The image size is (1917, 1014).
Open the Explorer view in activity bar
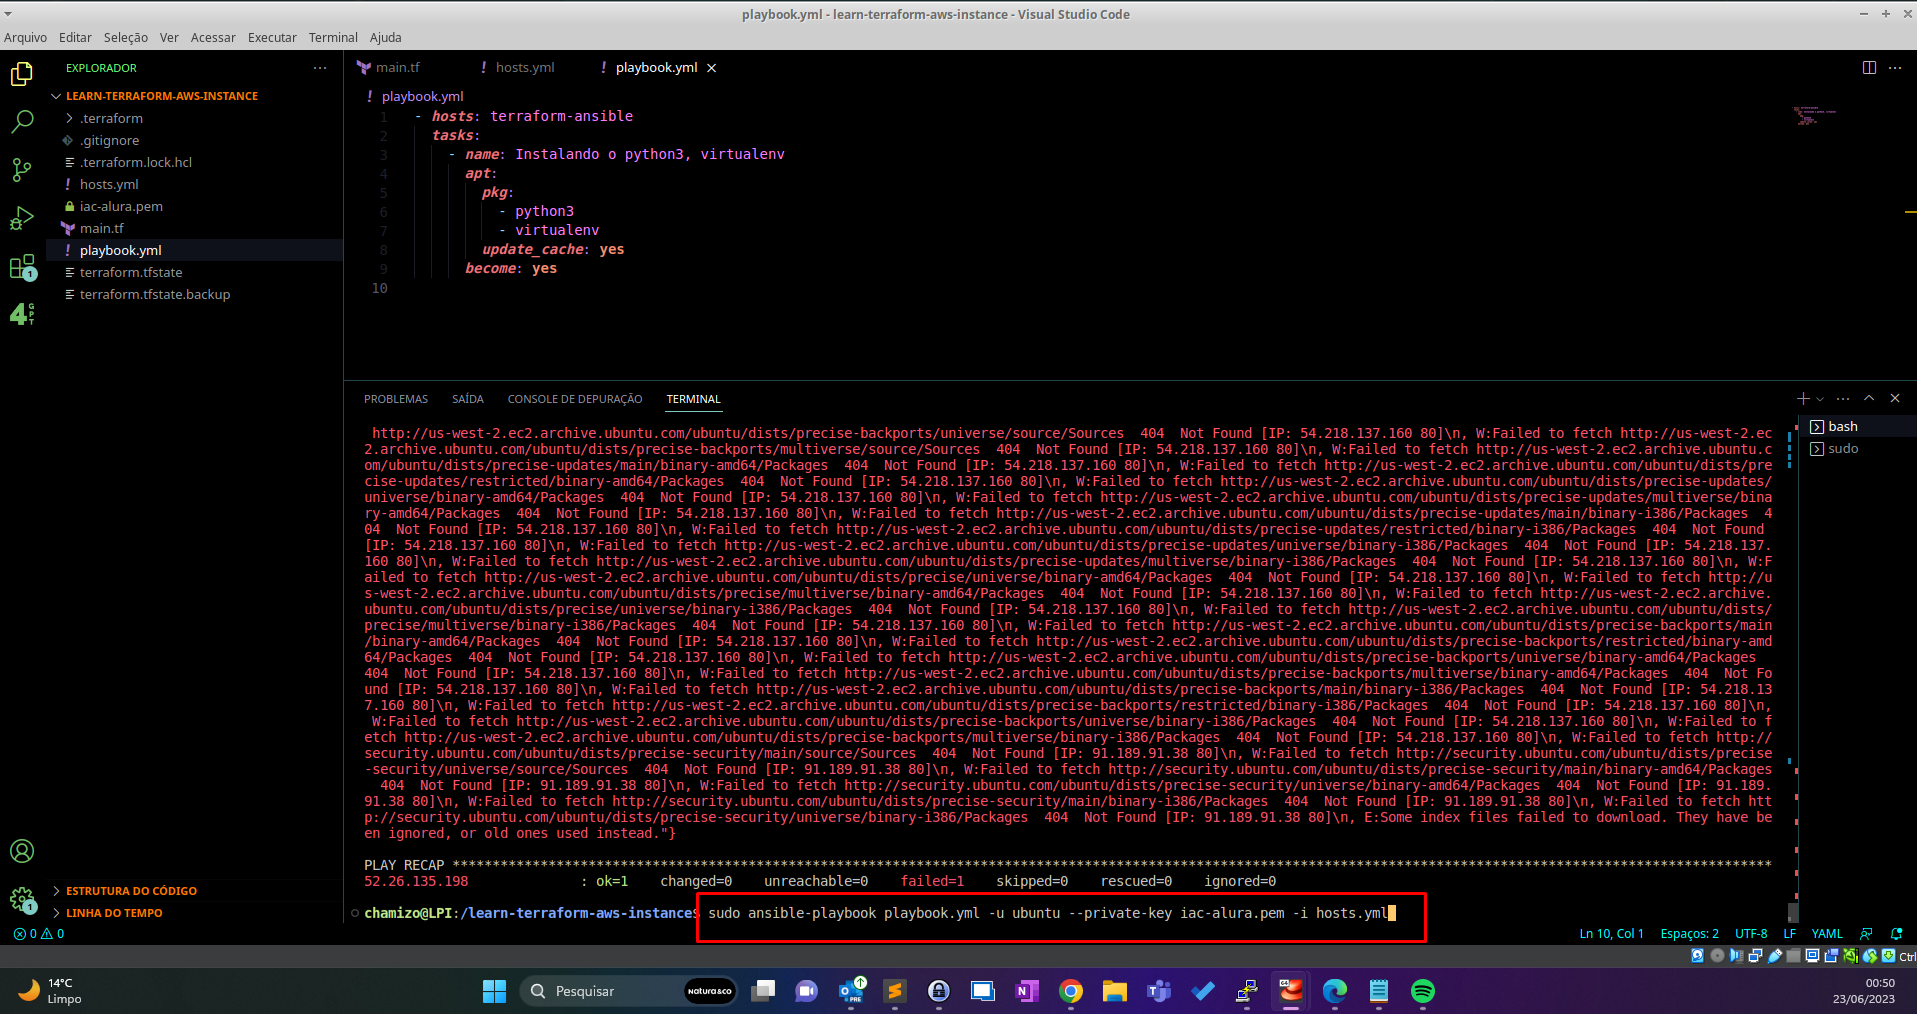tap(22, 74)
